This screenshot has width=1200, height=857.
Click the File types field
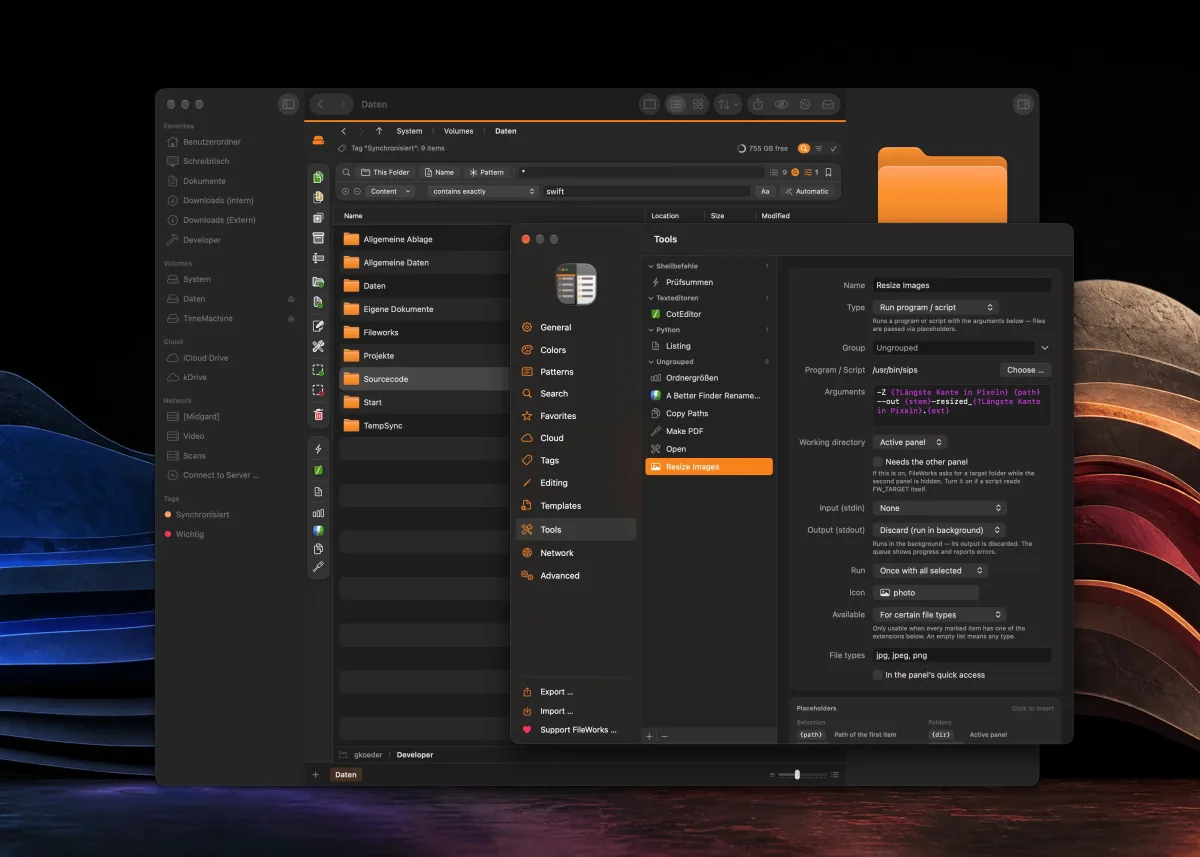point(962,655)
